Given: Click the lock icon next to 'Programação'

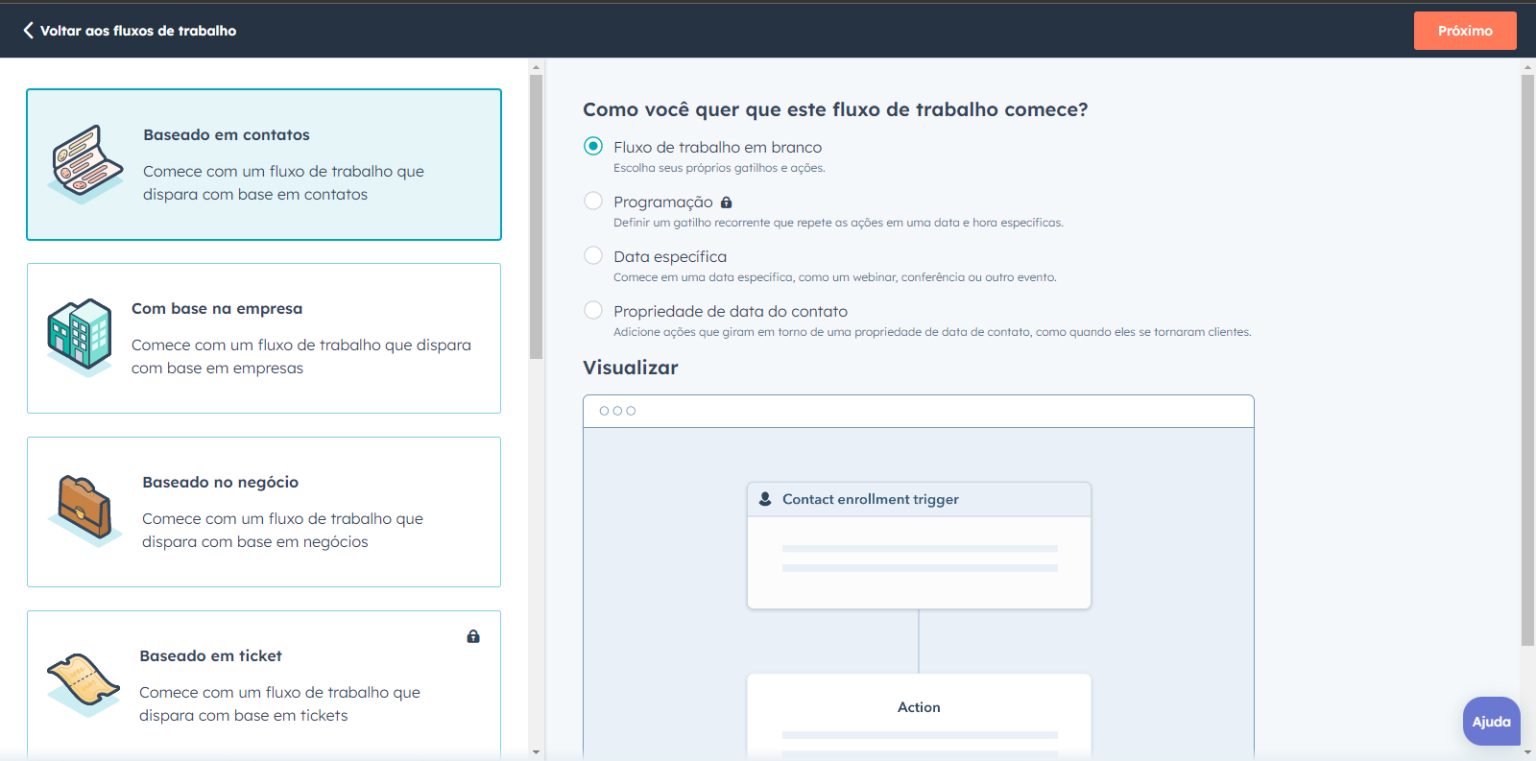Looking at the screenshot, I should point(726,201).
